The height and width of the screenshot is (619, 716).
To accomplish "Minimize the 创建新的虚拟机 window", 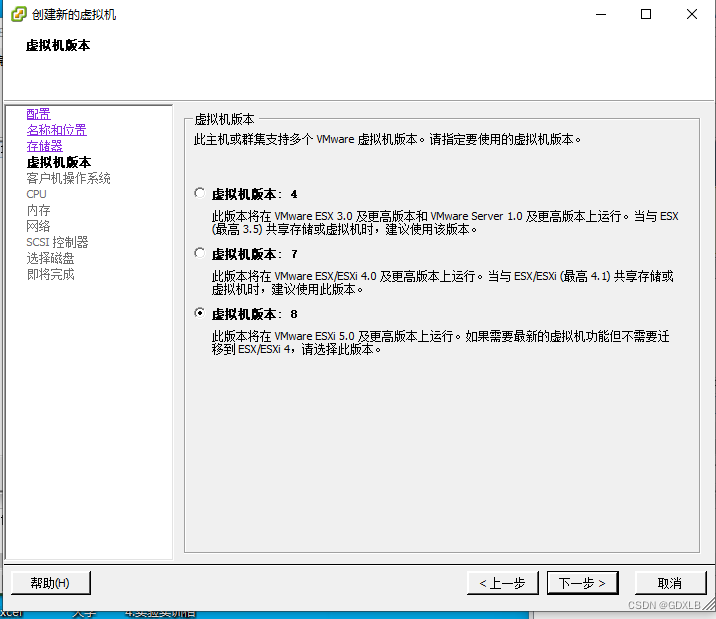I will click(x=601, y=14).
